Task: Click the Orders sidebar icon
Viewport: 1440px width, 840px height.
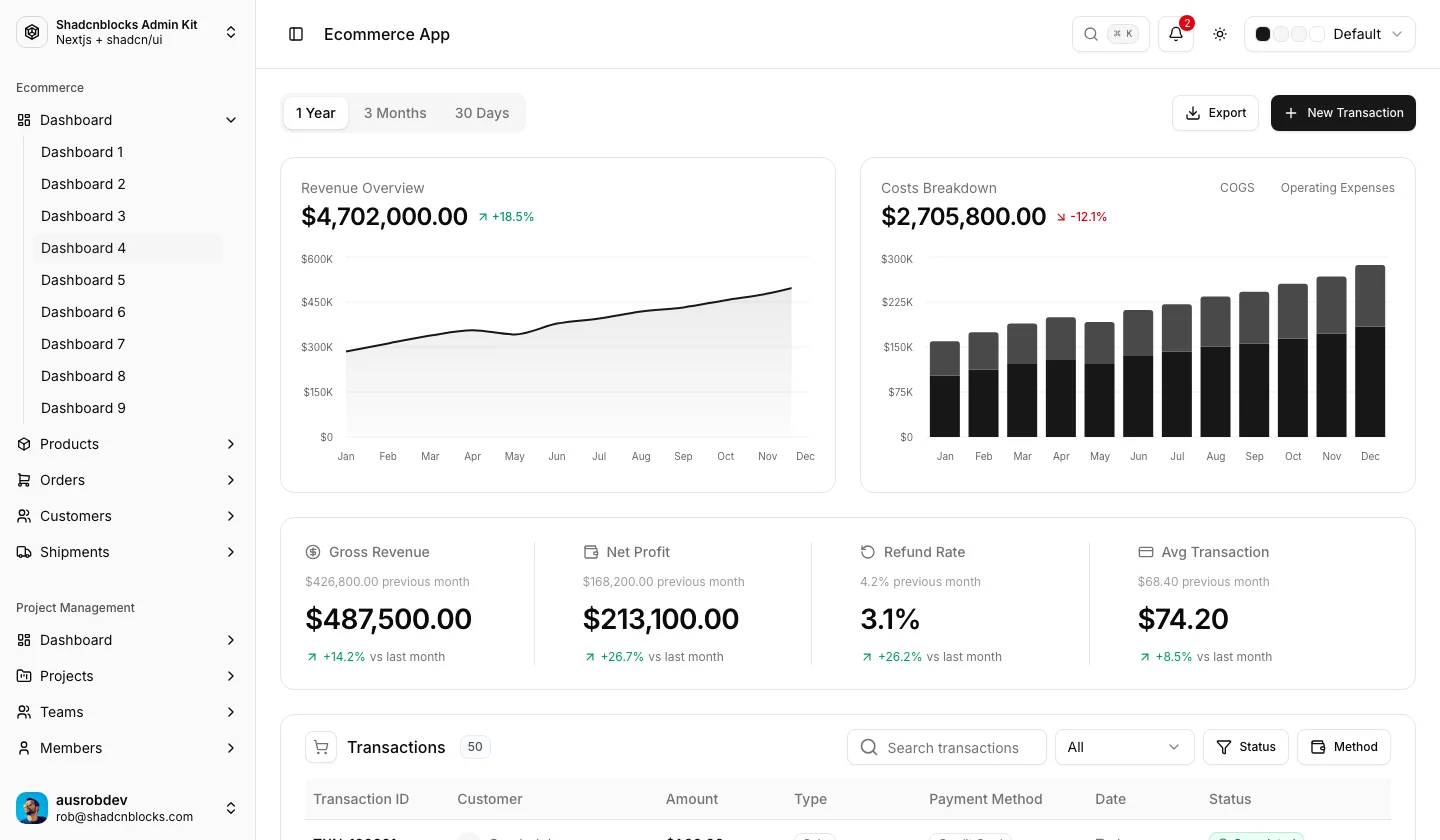Action: [24, 480]
